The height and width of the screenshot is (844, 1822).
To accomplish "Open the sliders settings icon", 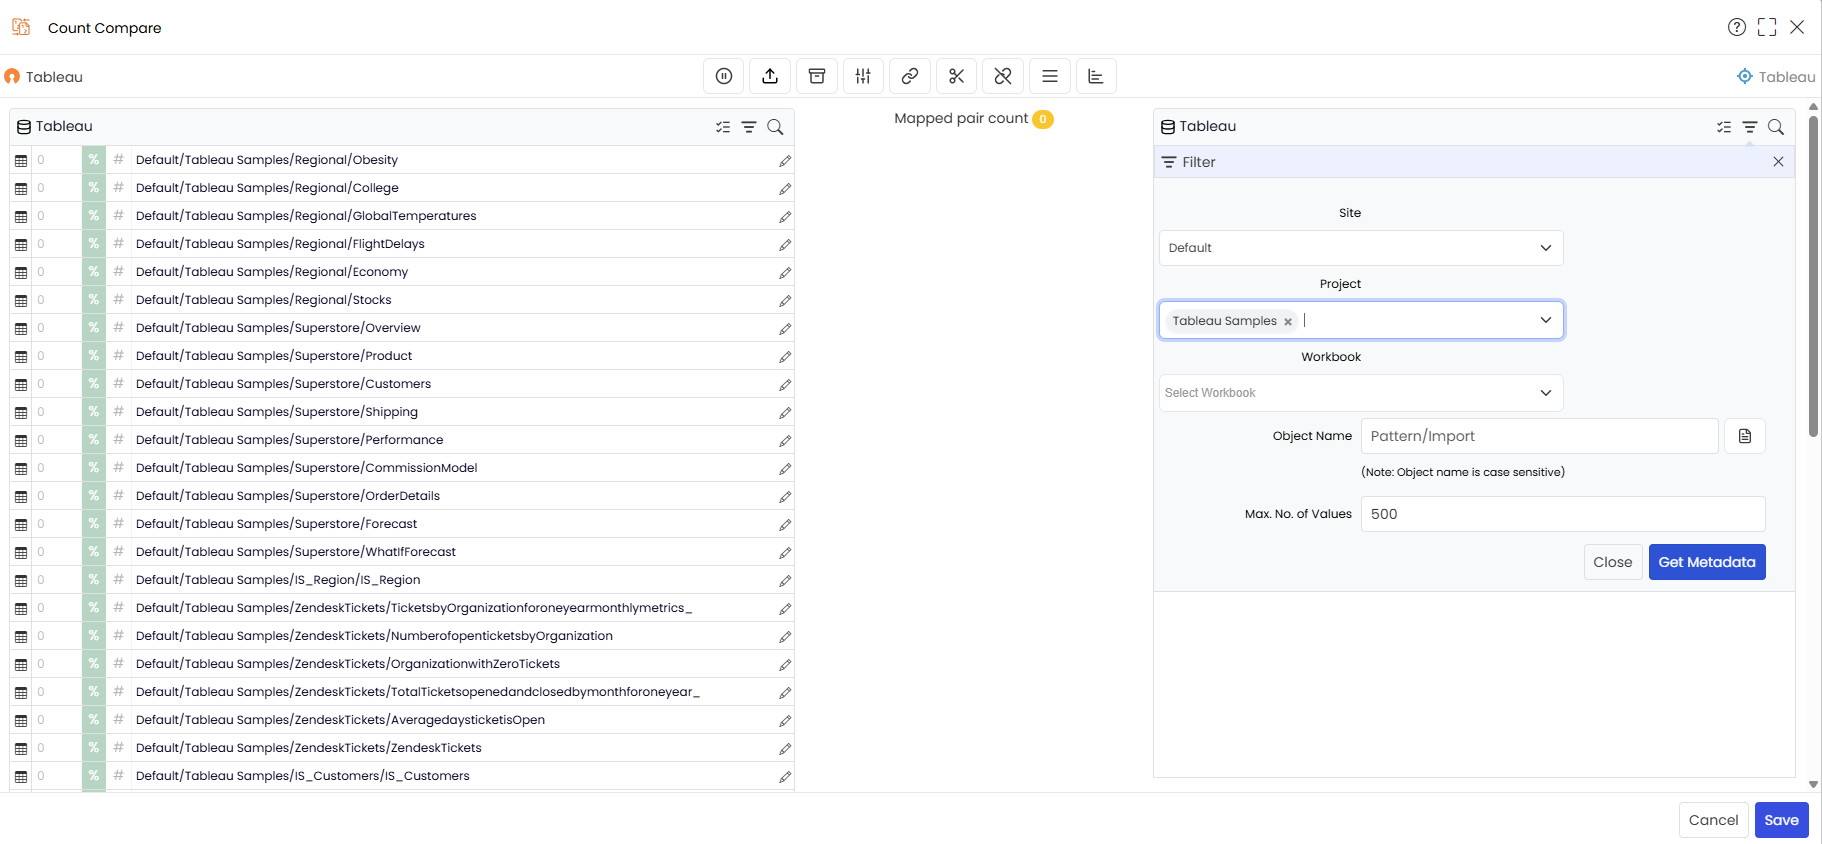I will point(863,76).
